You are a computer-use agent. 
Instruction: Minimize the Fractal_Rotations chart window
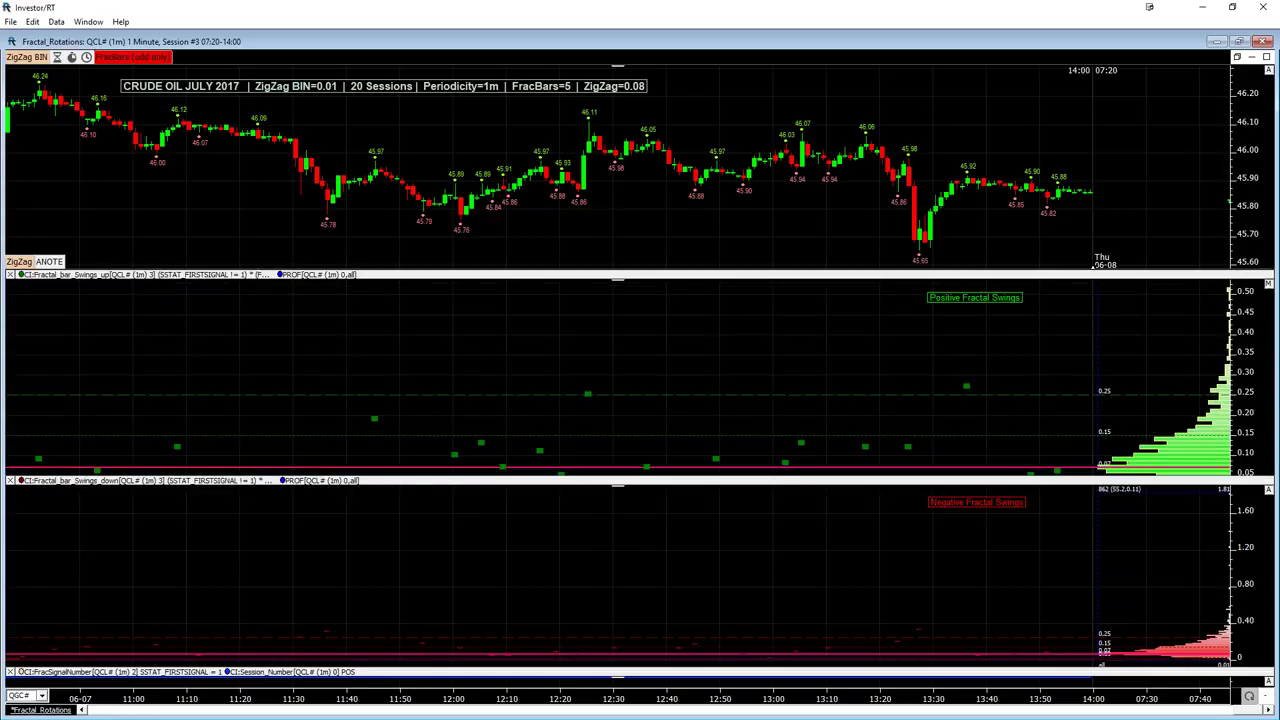[x=1217, y=41]
